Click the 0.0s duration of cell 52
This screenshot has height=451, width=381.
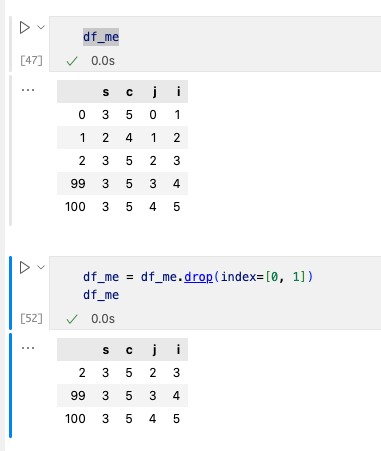[103, 319]
